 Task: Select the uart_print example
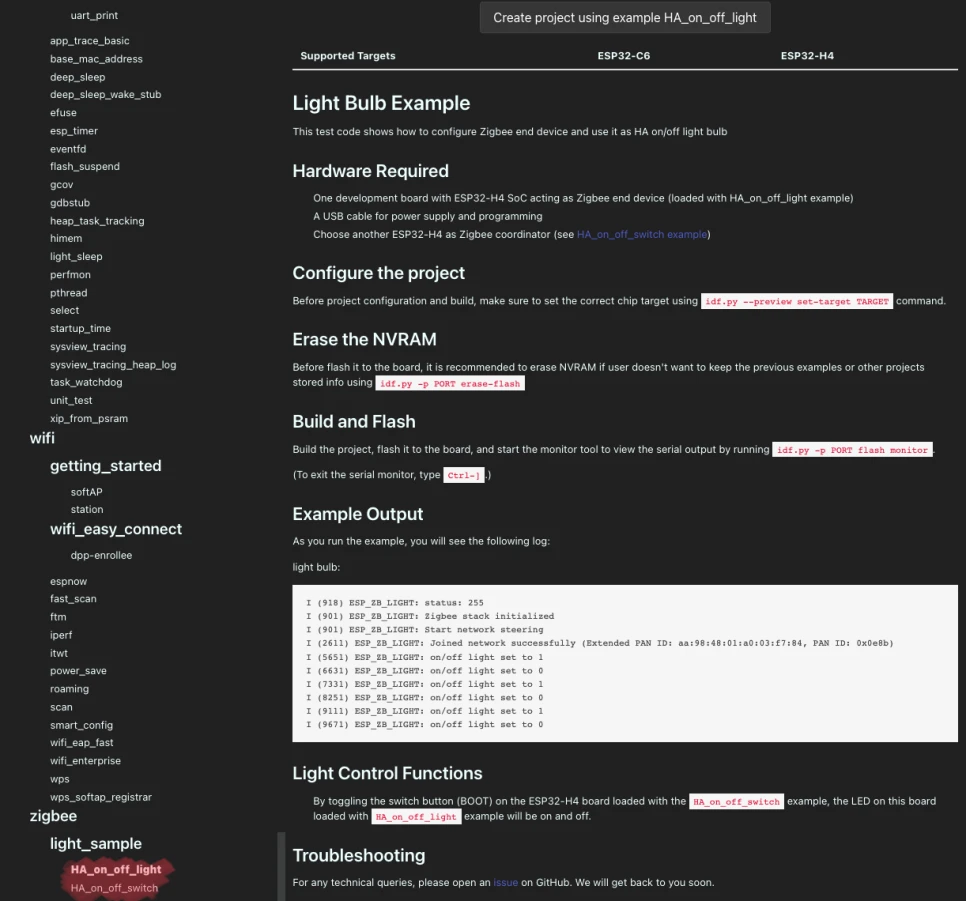pyautogui.click(x=94, y=16)
